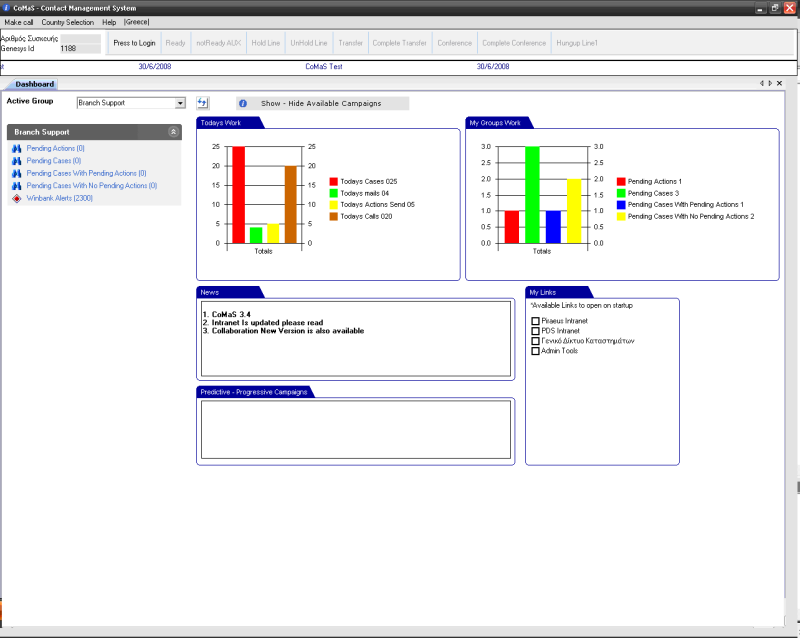Click news item 'Collaboration New Version is also available'

click(x=288, y=331)
